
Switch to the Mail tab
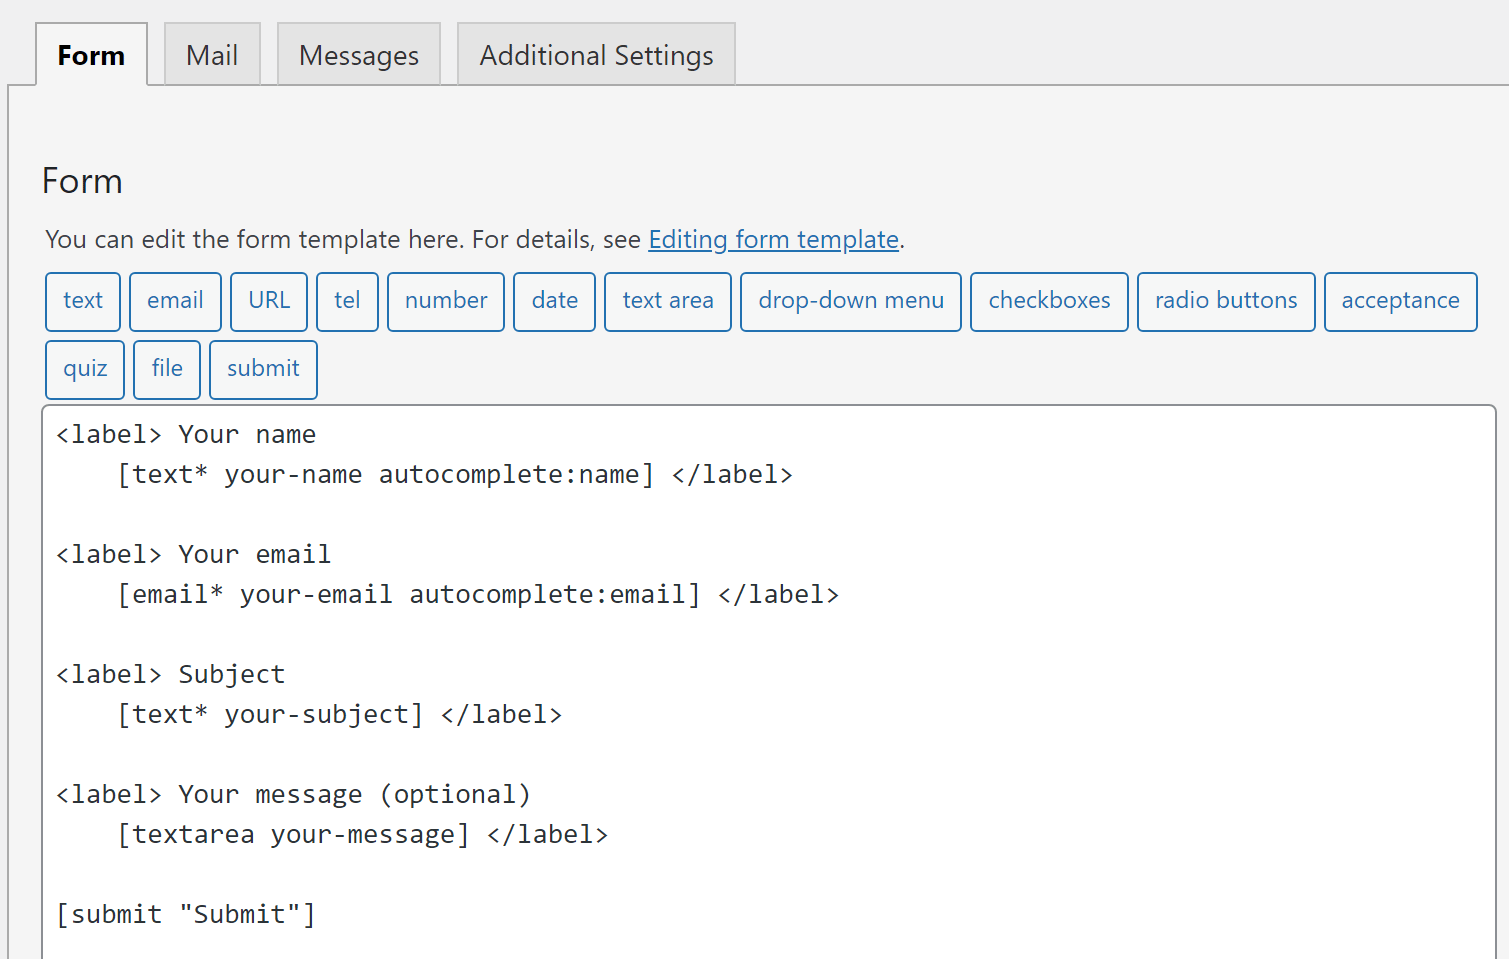tap(211, 55)
